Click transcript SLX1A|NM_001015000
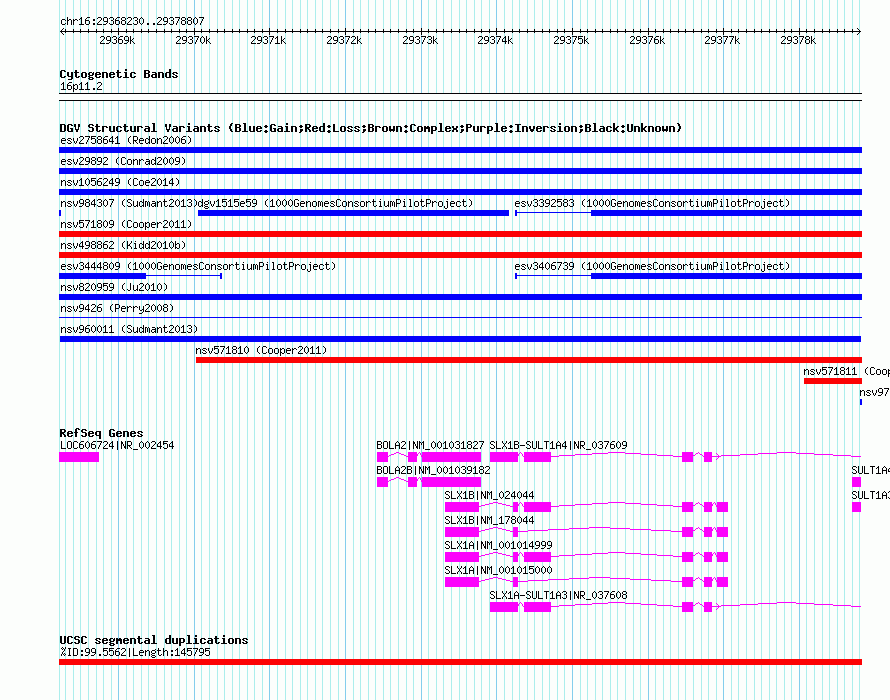The height and width of the screenshot is (700, 890). pyautogui.click(x=498, y=570)
